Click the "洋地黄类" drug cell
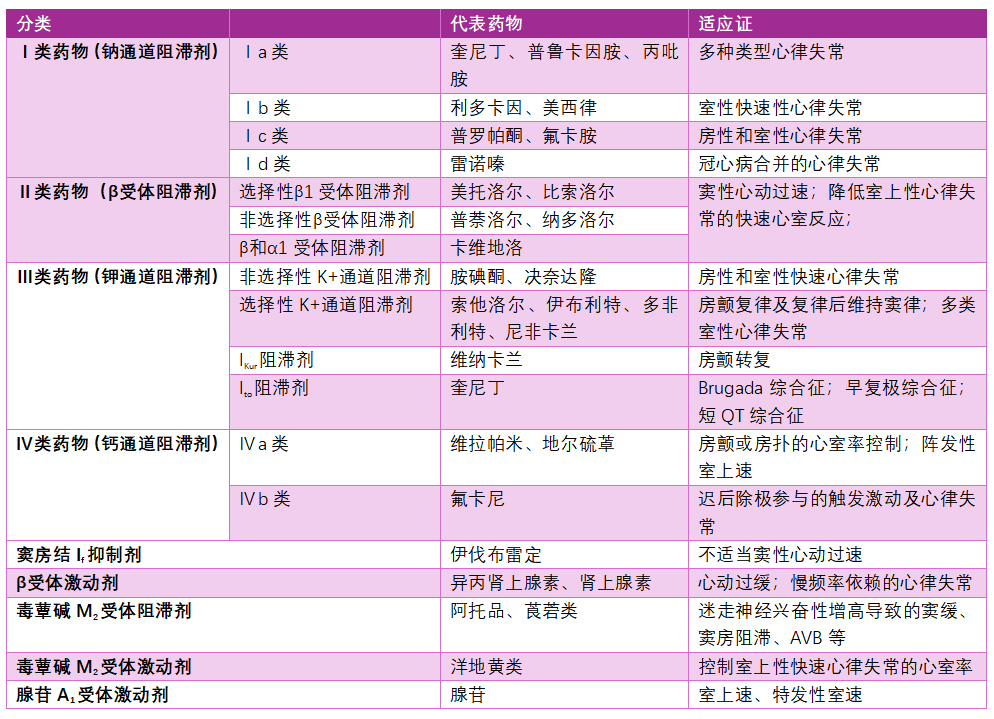The width and height of the screenshot is (994, 719). (x=487, y=666)
